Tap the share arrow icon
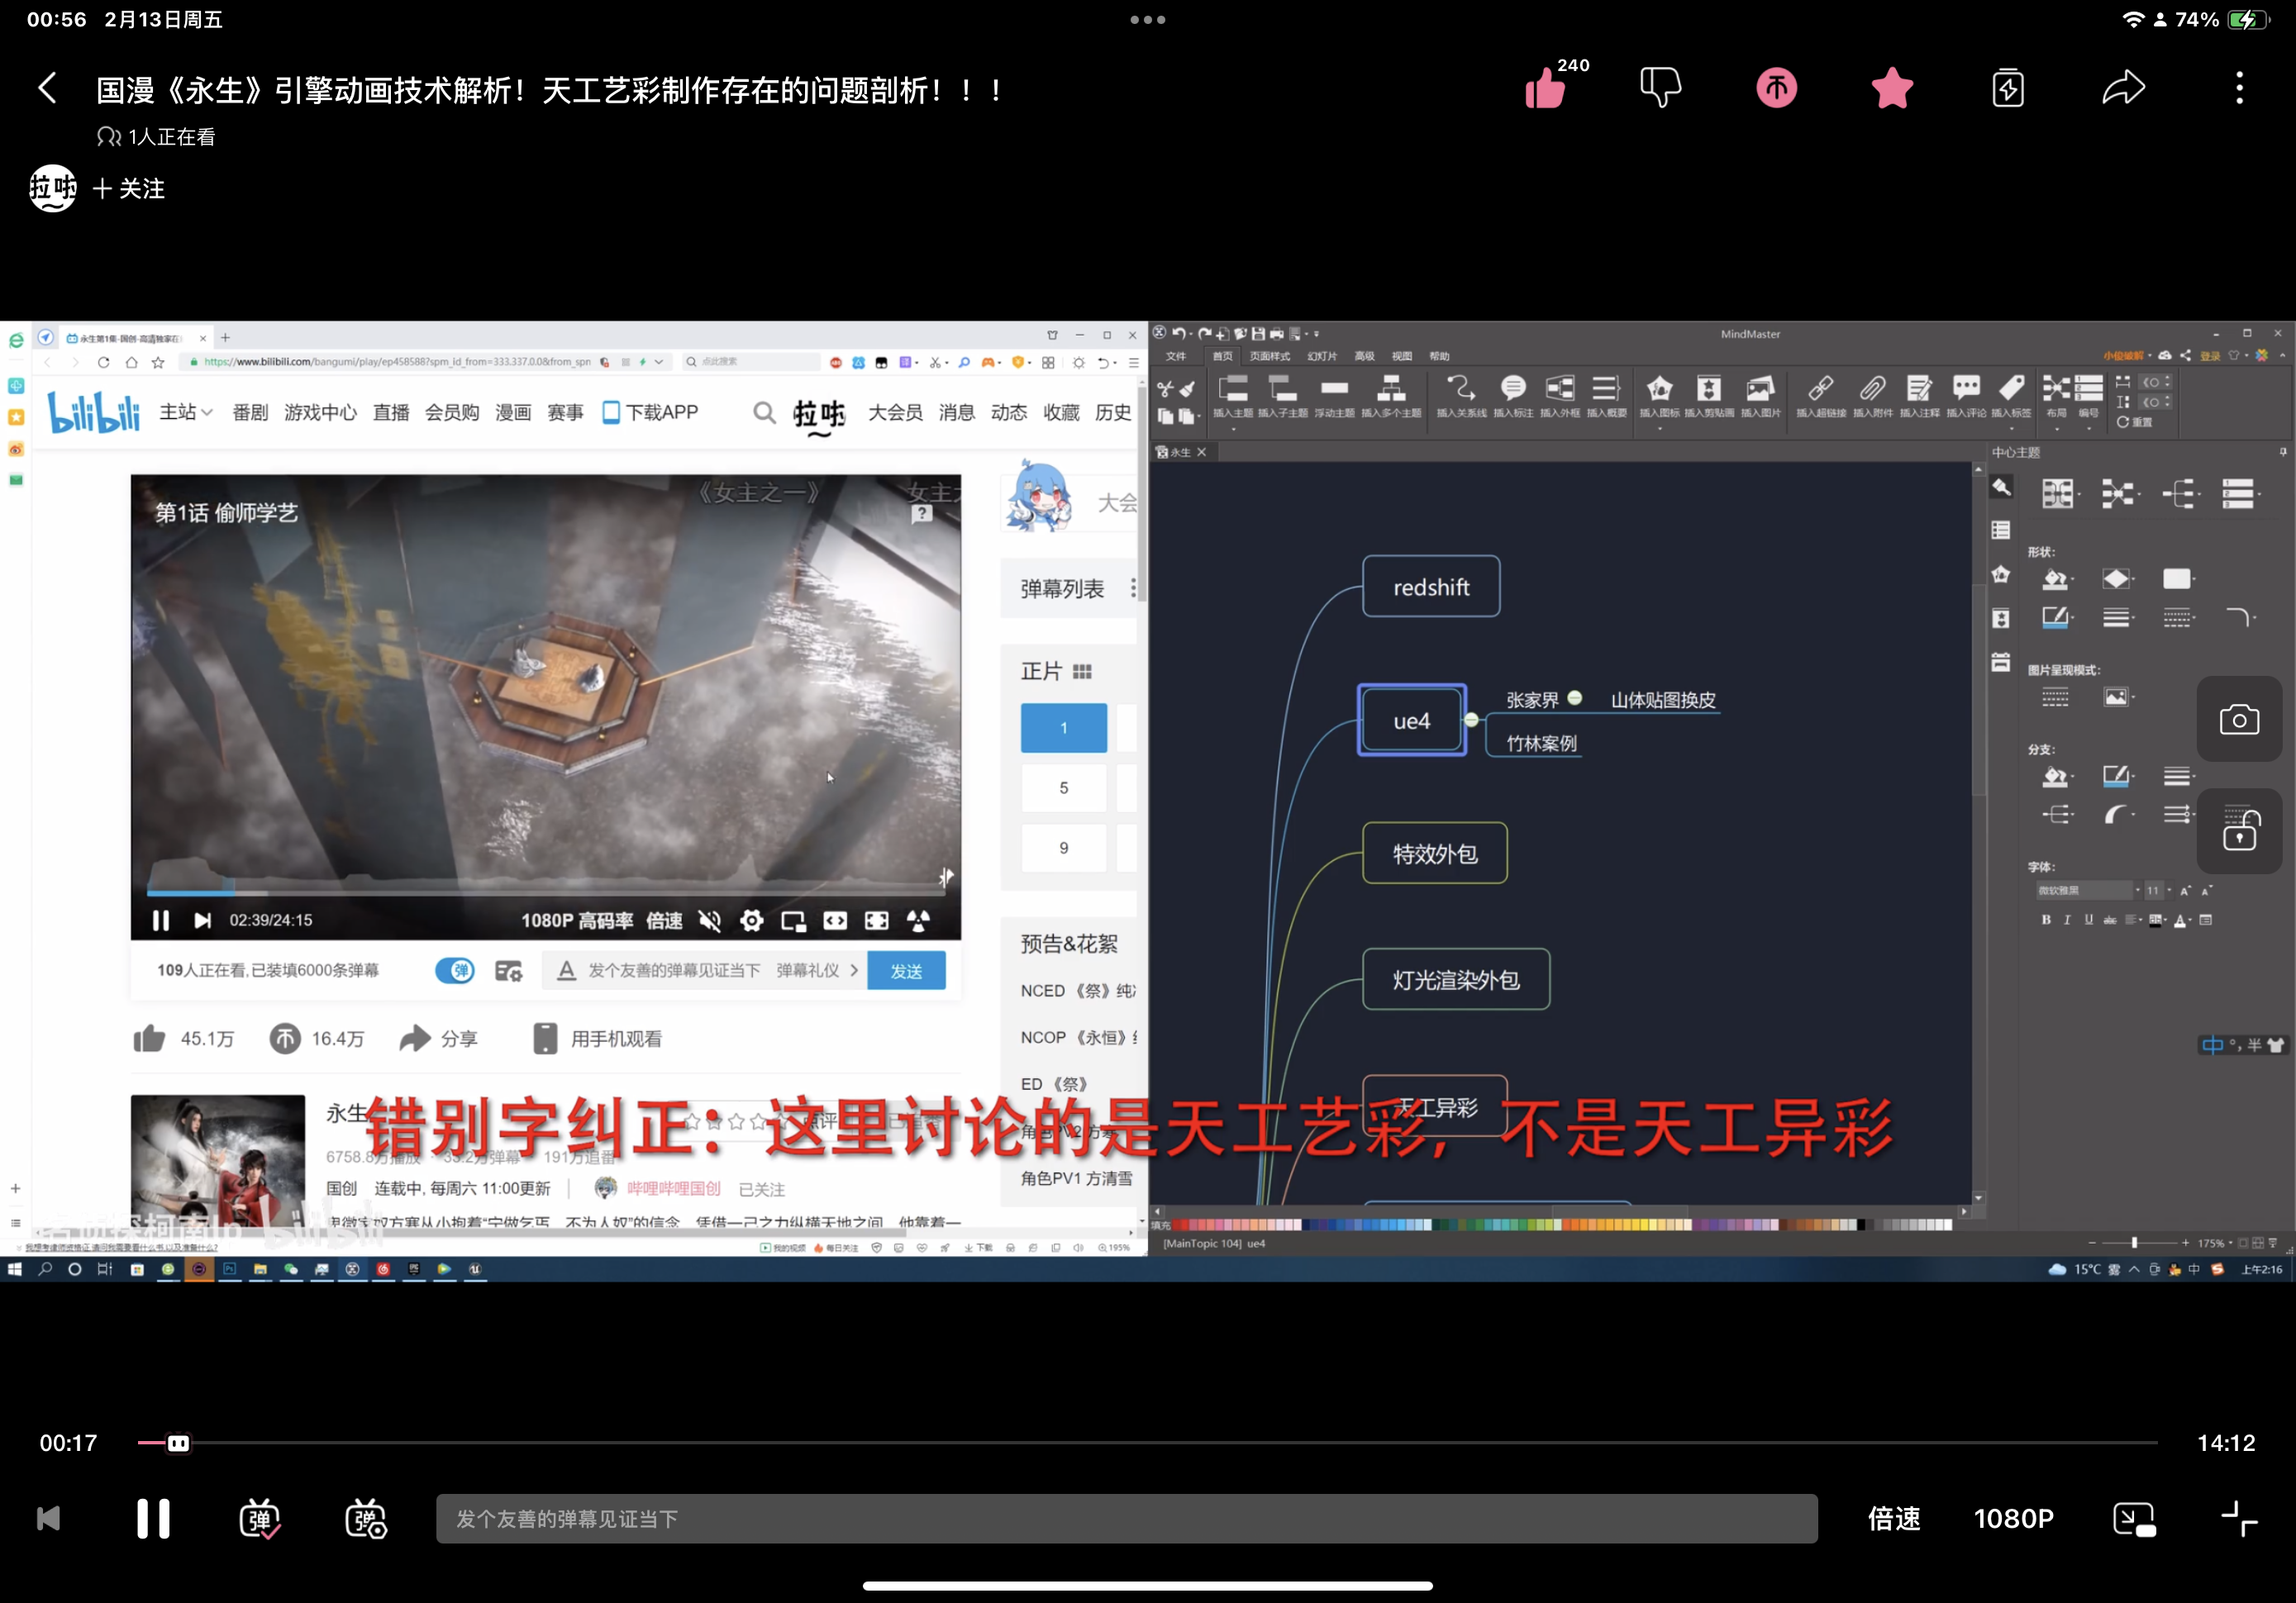This screenshot has width=2296, height=1603. pyautogui.click(x=2123, y=88)
